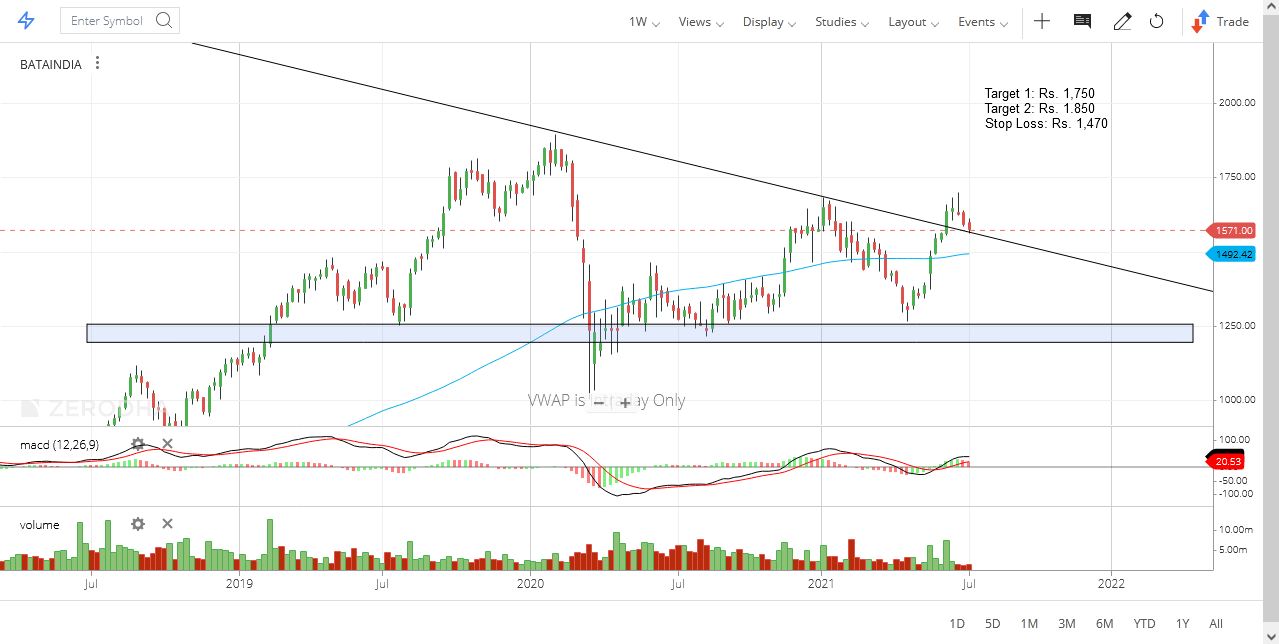Viewport: 1279px width, 644px height.
Task: Select the YTD range
Action: [x=1144, y=624]
